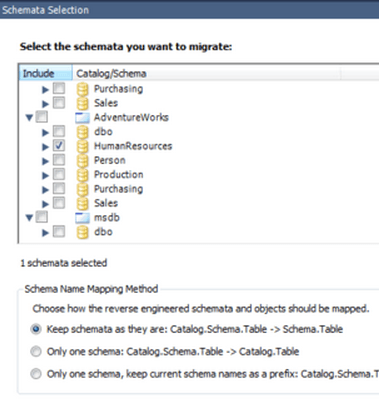Select 'keep current schema names as a prefix' radio
Viewport: 379px width, 401px height.
36,374
